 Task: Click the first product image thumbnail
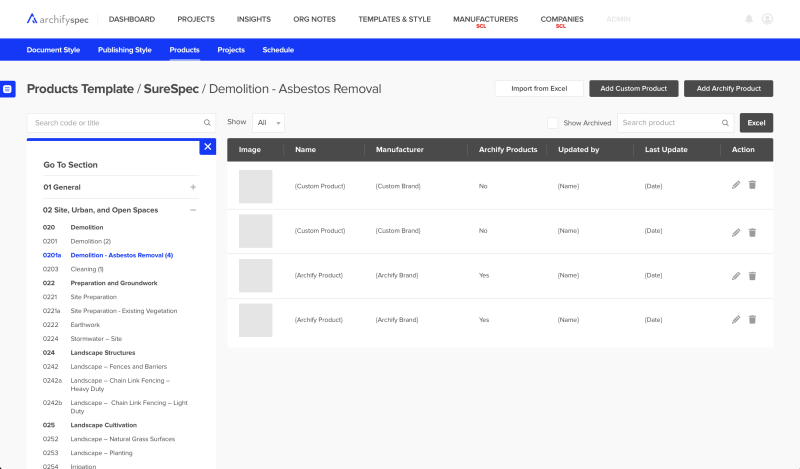(x=255, y=186)
